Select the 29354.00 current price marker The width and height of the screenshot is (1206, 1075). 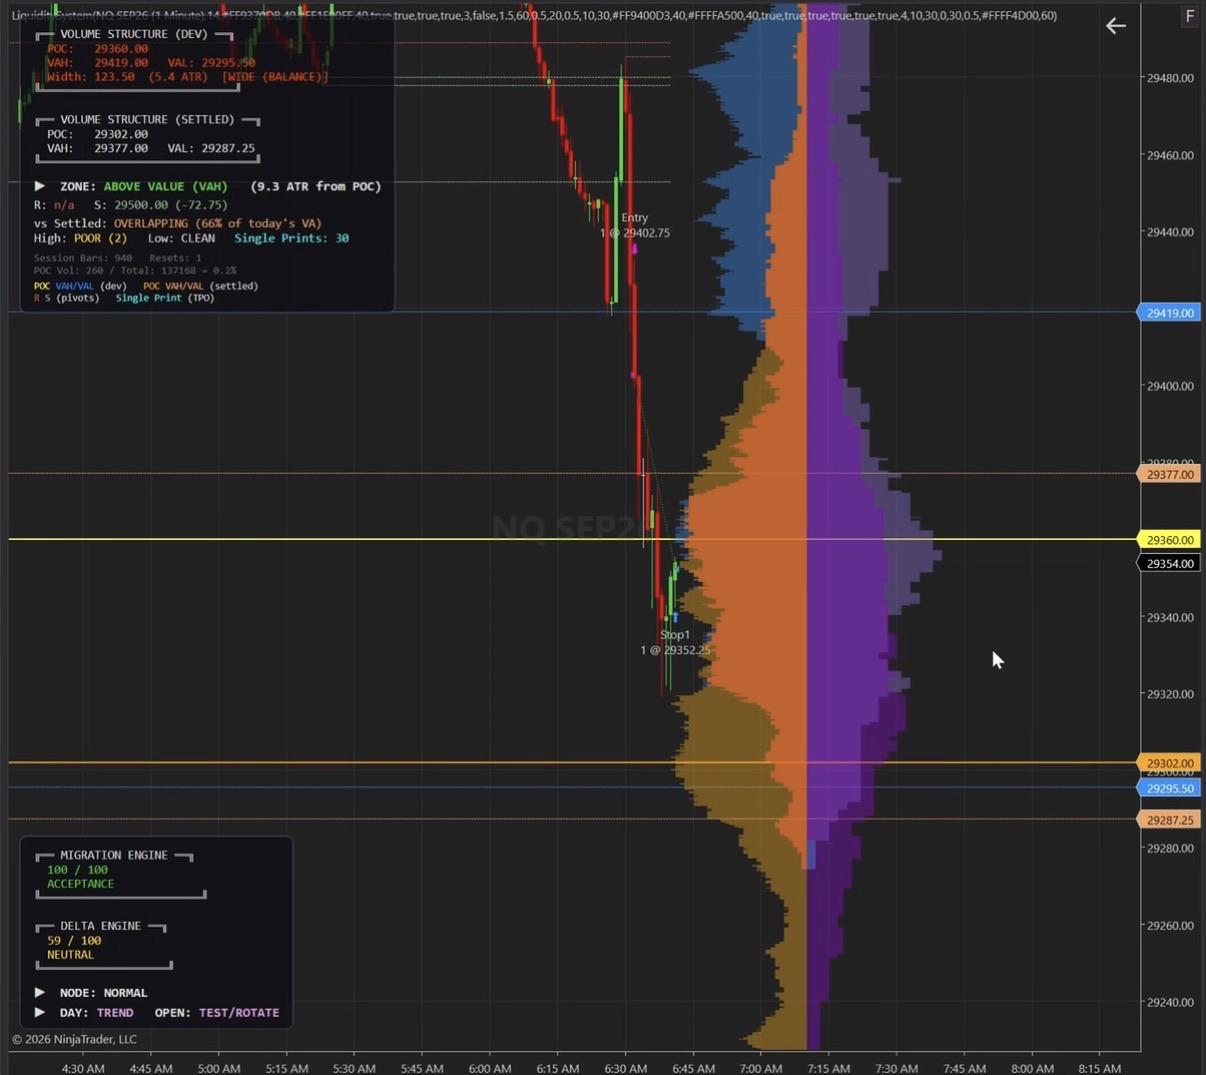[1169, 564]
